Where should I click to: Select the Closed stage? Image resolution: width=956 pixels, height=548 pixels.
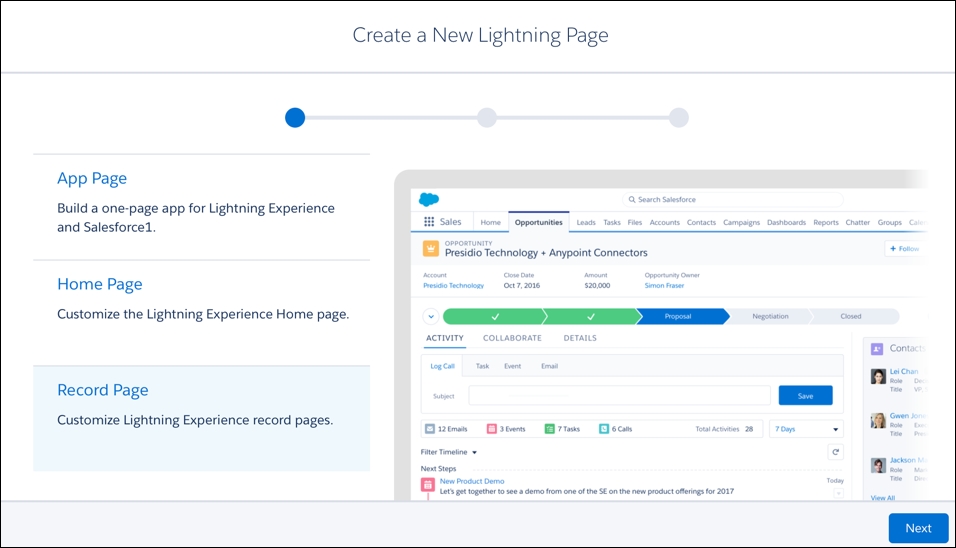852,316
